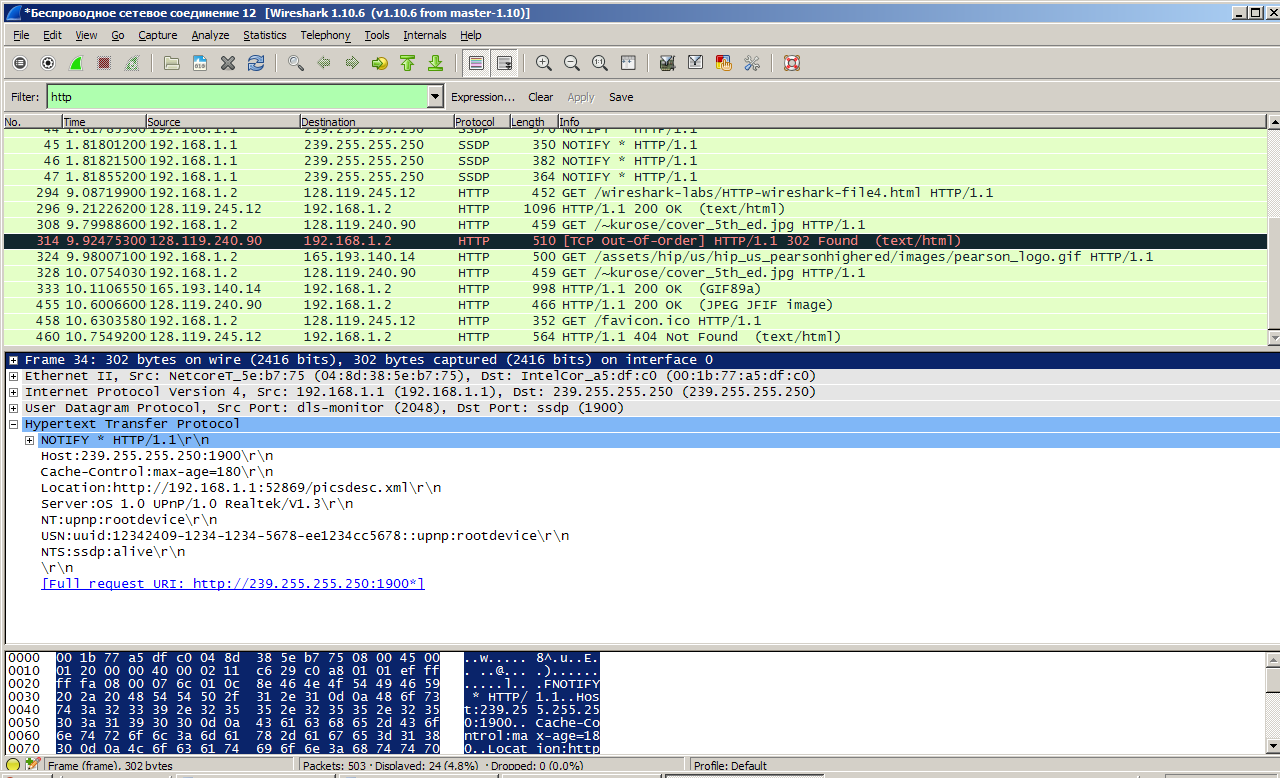Expand the Ethernet II tree row

coord(13,376)
